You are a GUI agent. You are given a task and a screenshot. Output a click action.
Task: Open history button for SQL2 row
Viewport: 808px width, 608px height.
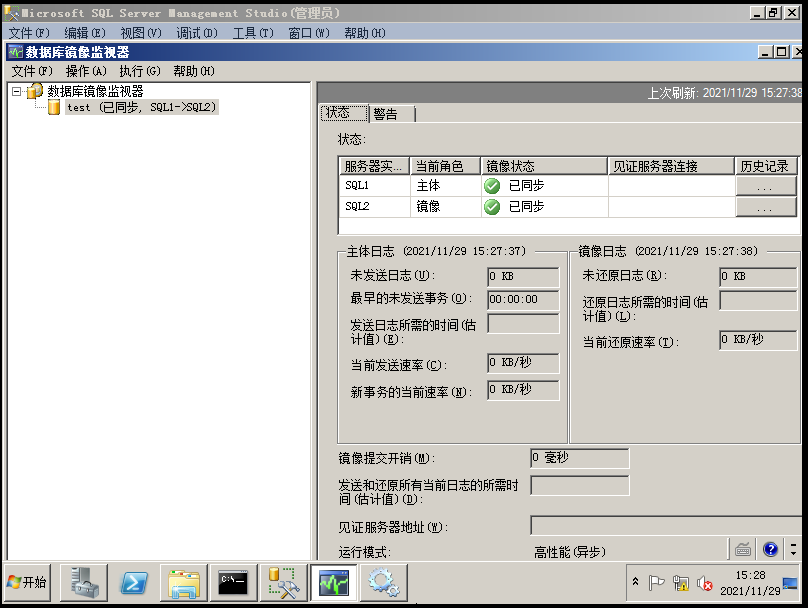[x=766, y=207]
